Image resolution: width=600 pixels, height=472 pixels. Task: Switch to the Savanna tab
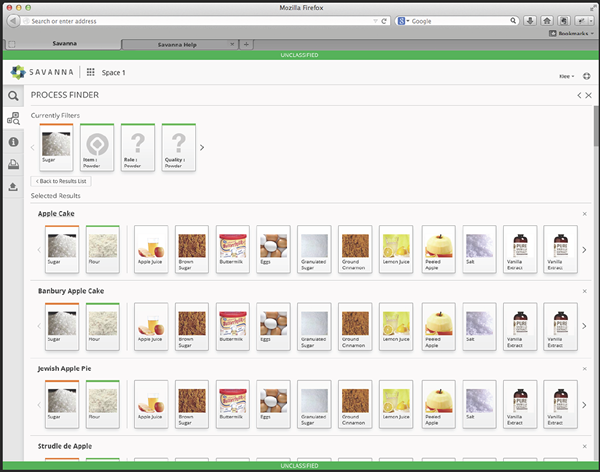coord(64,44)
